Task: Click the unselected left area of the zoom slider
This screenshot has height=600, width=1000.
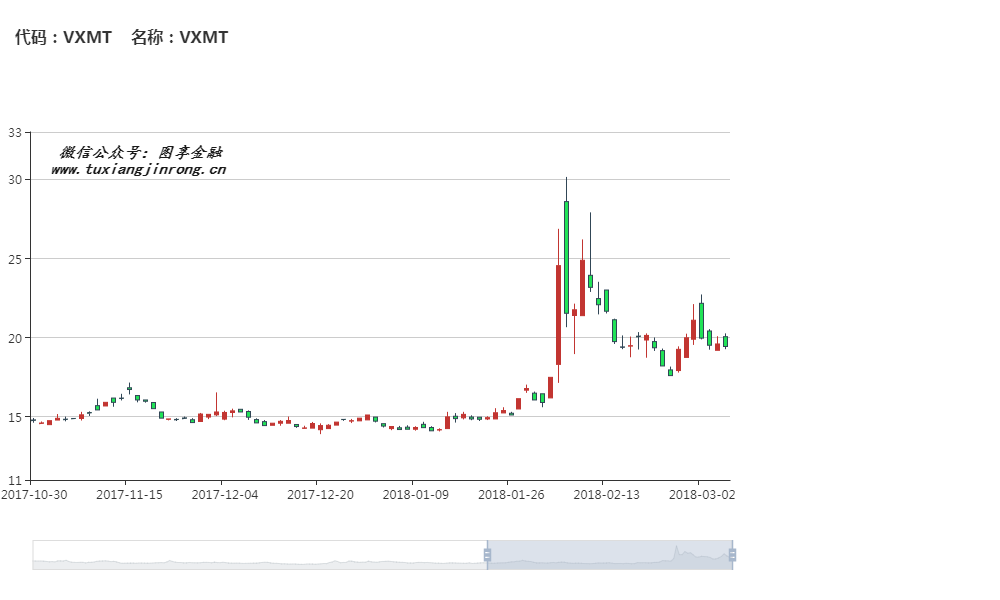Action: tap(260, 555)
